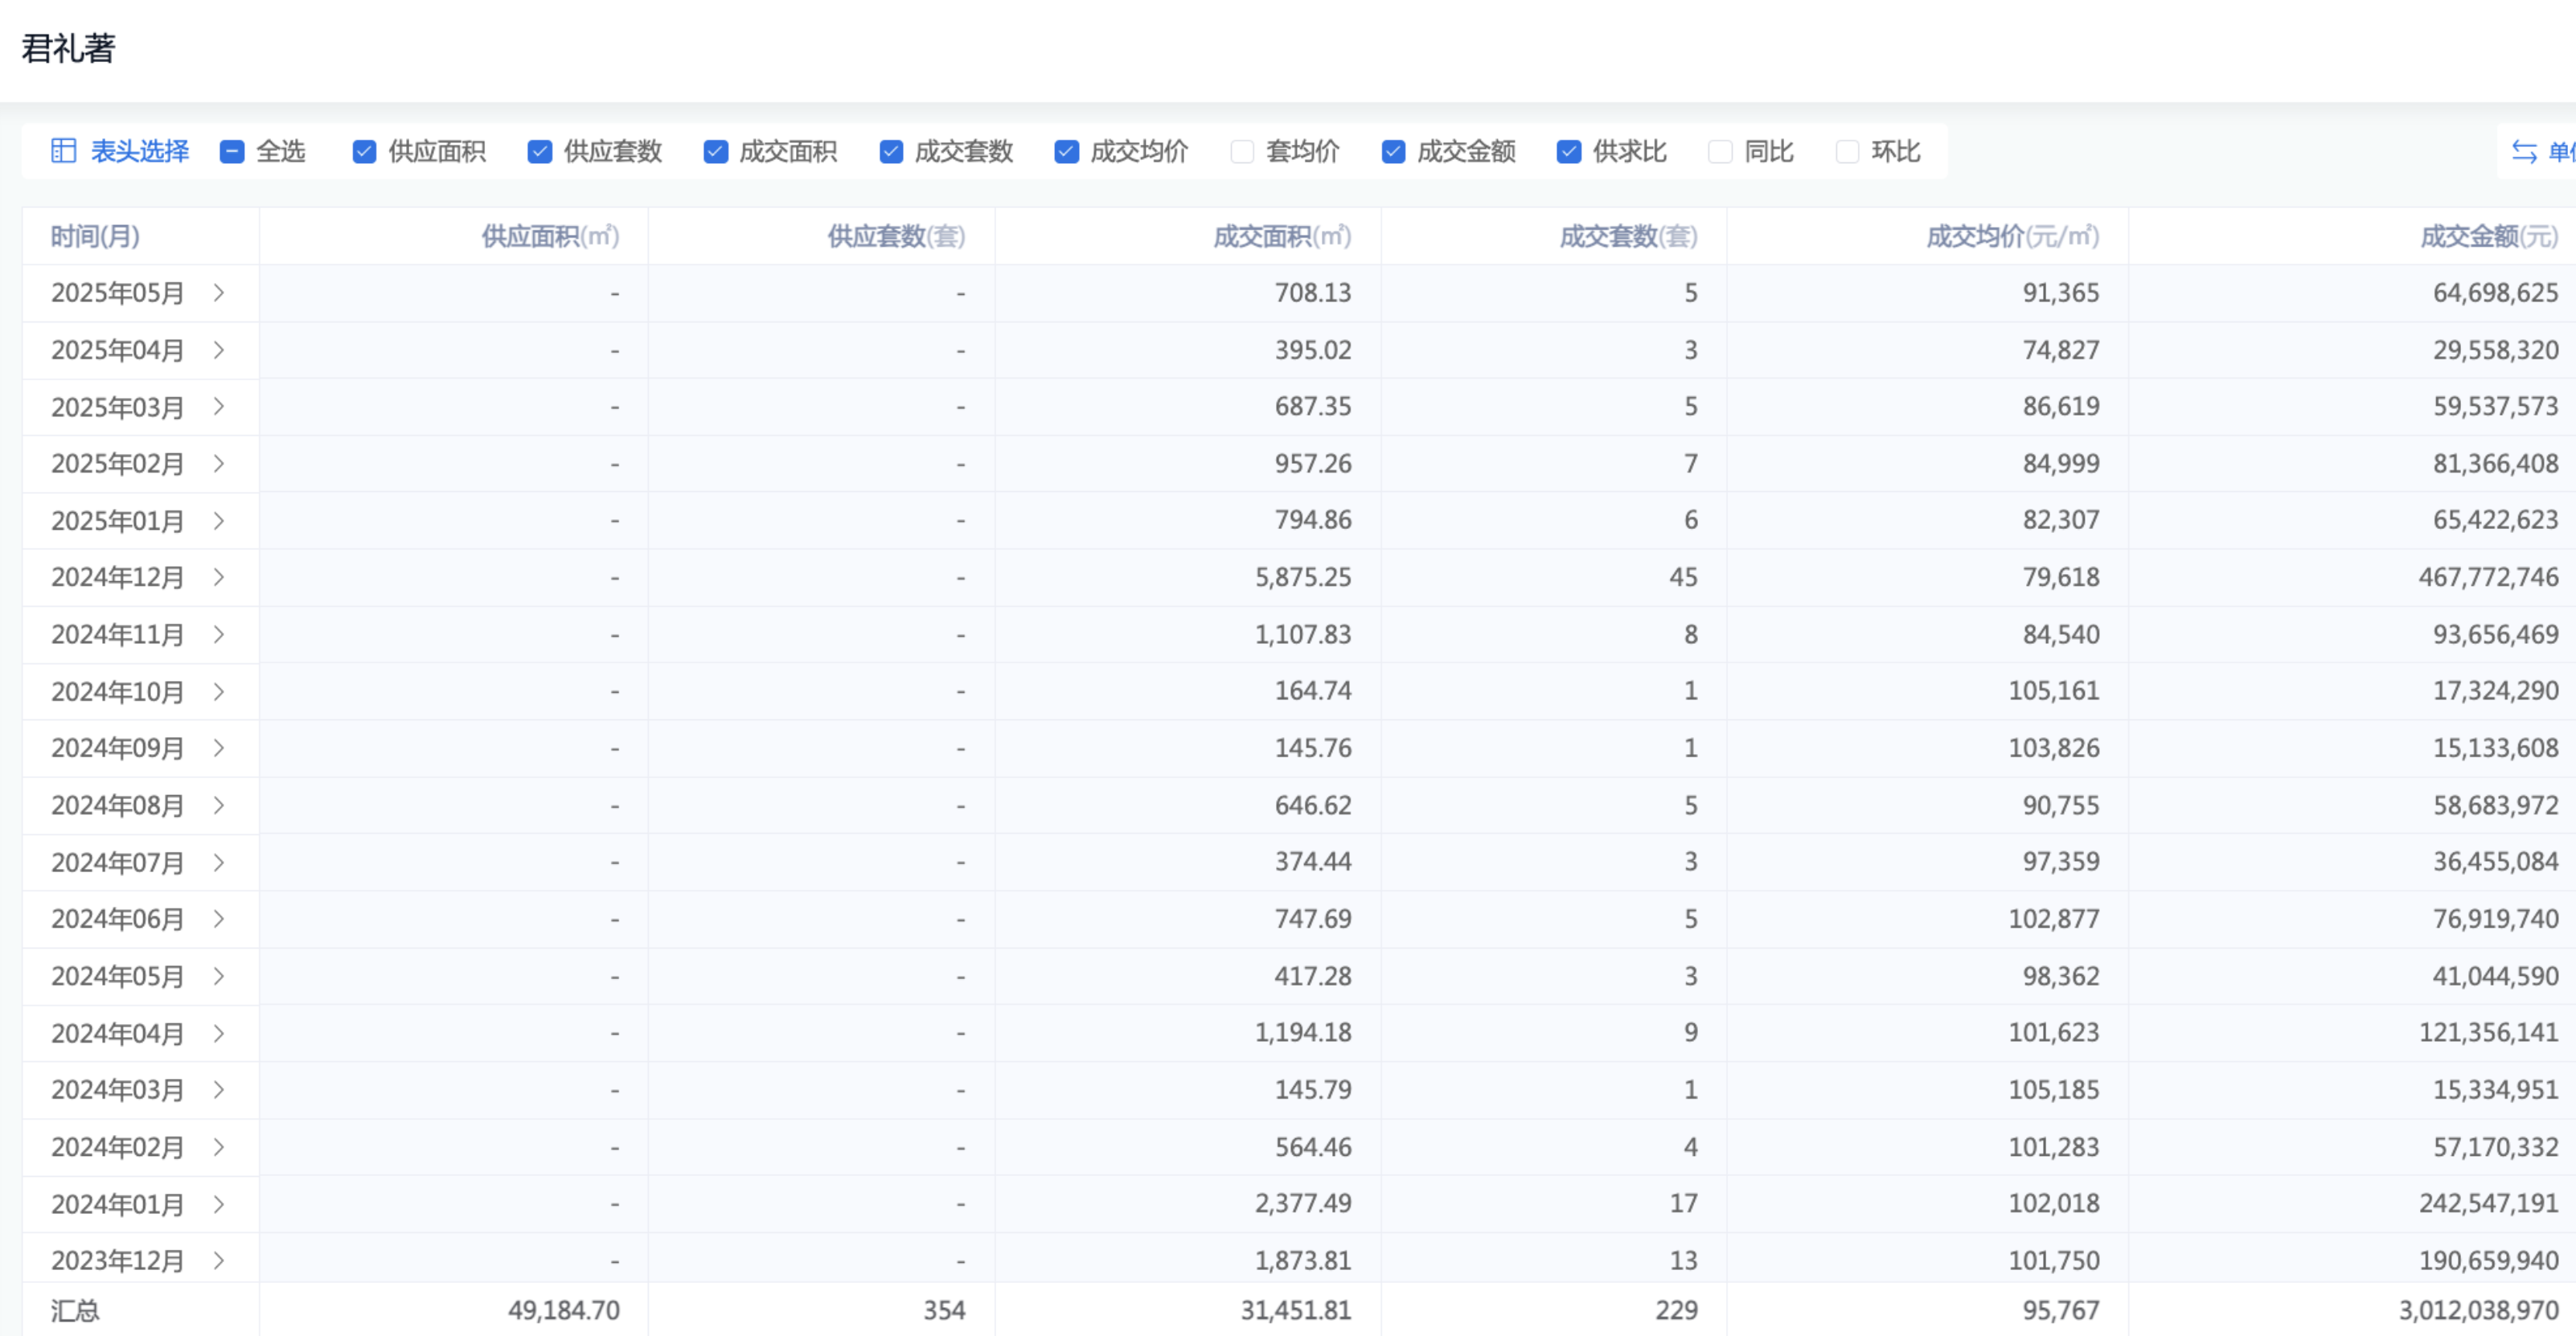This screenshot has height=1336, width=2576.
Task: Uncheck the 供求比 checkbox
Action: click(x=1568, y=152)
